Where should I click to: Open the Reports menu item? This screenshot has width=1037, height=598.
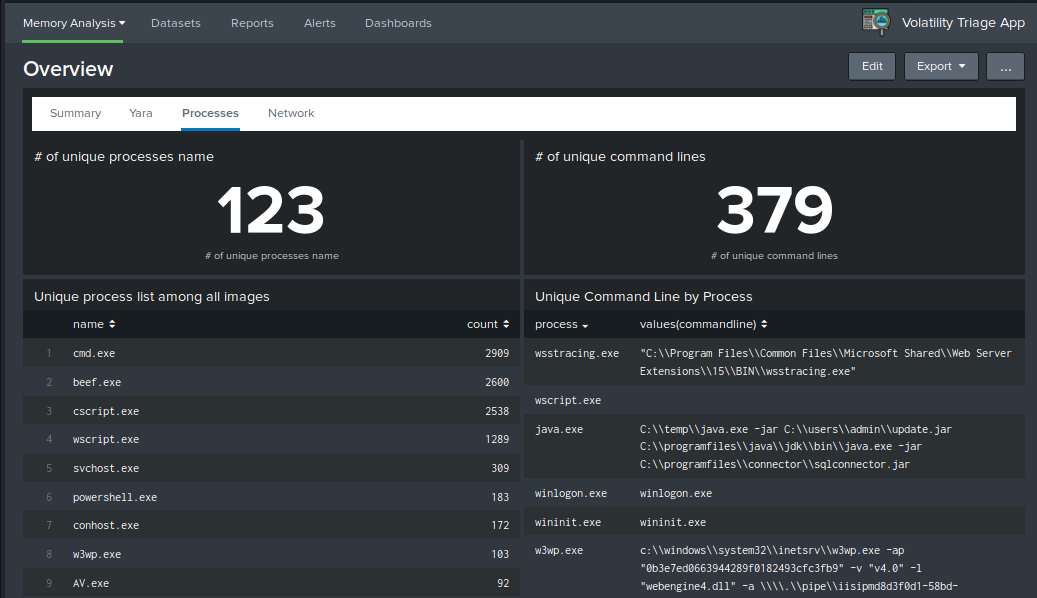pos(252,23)
